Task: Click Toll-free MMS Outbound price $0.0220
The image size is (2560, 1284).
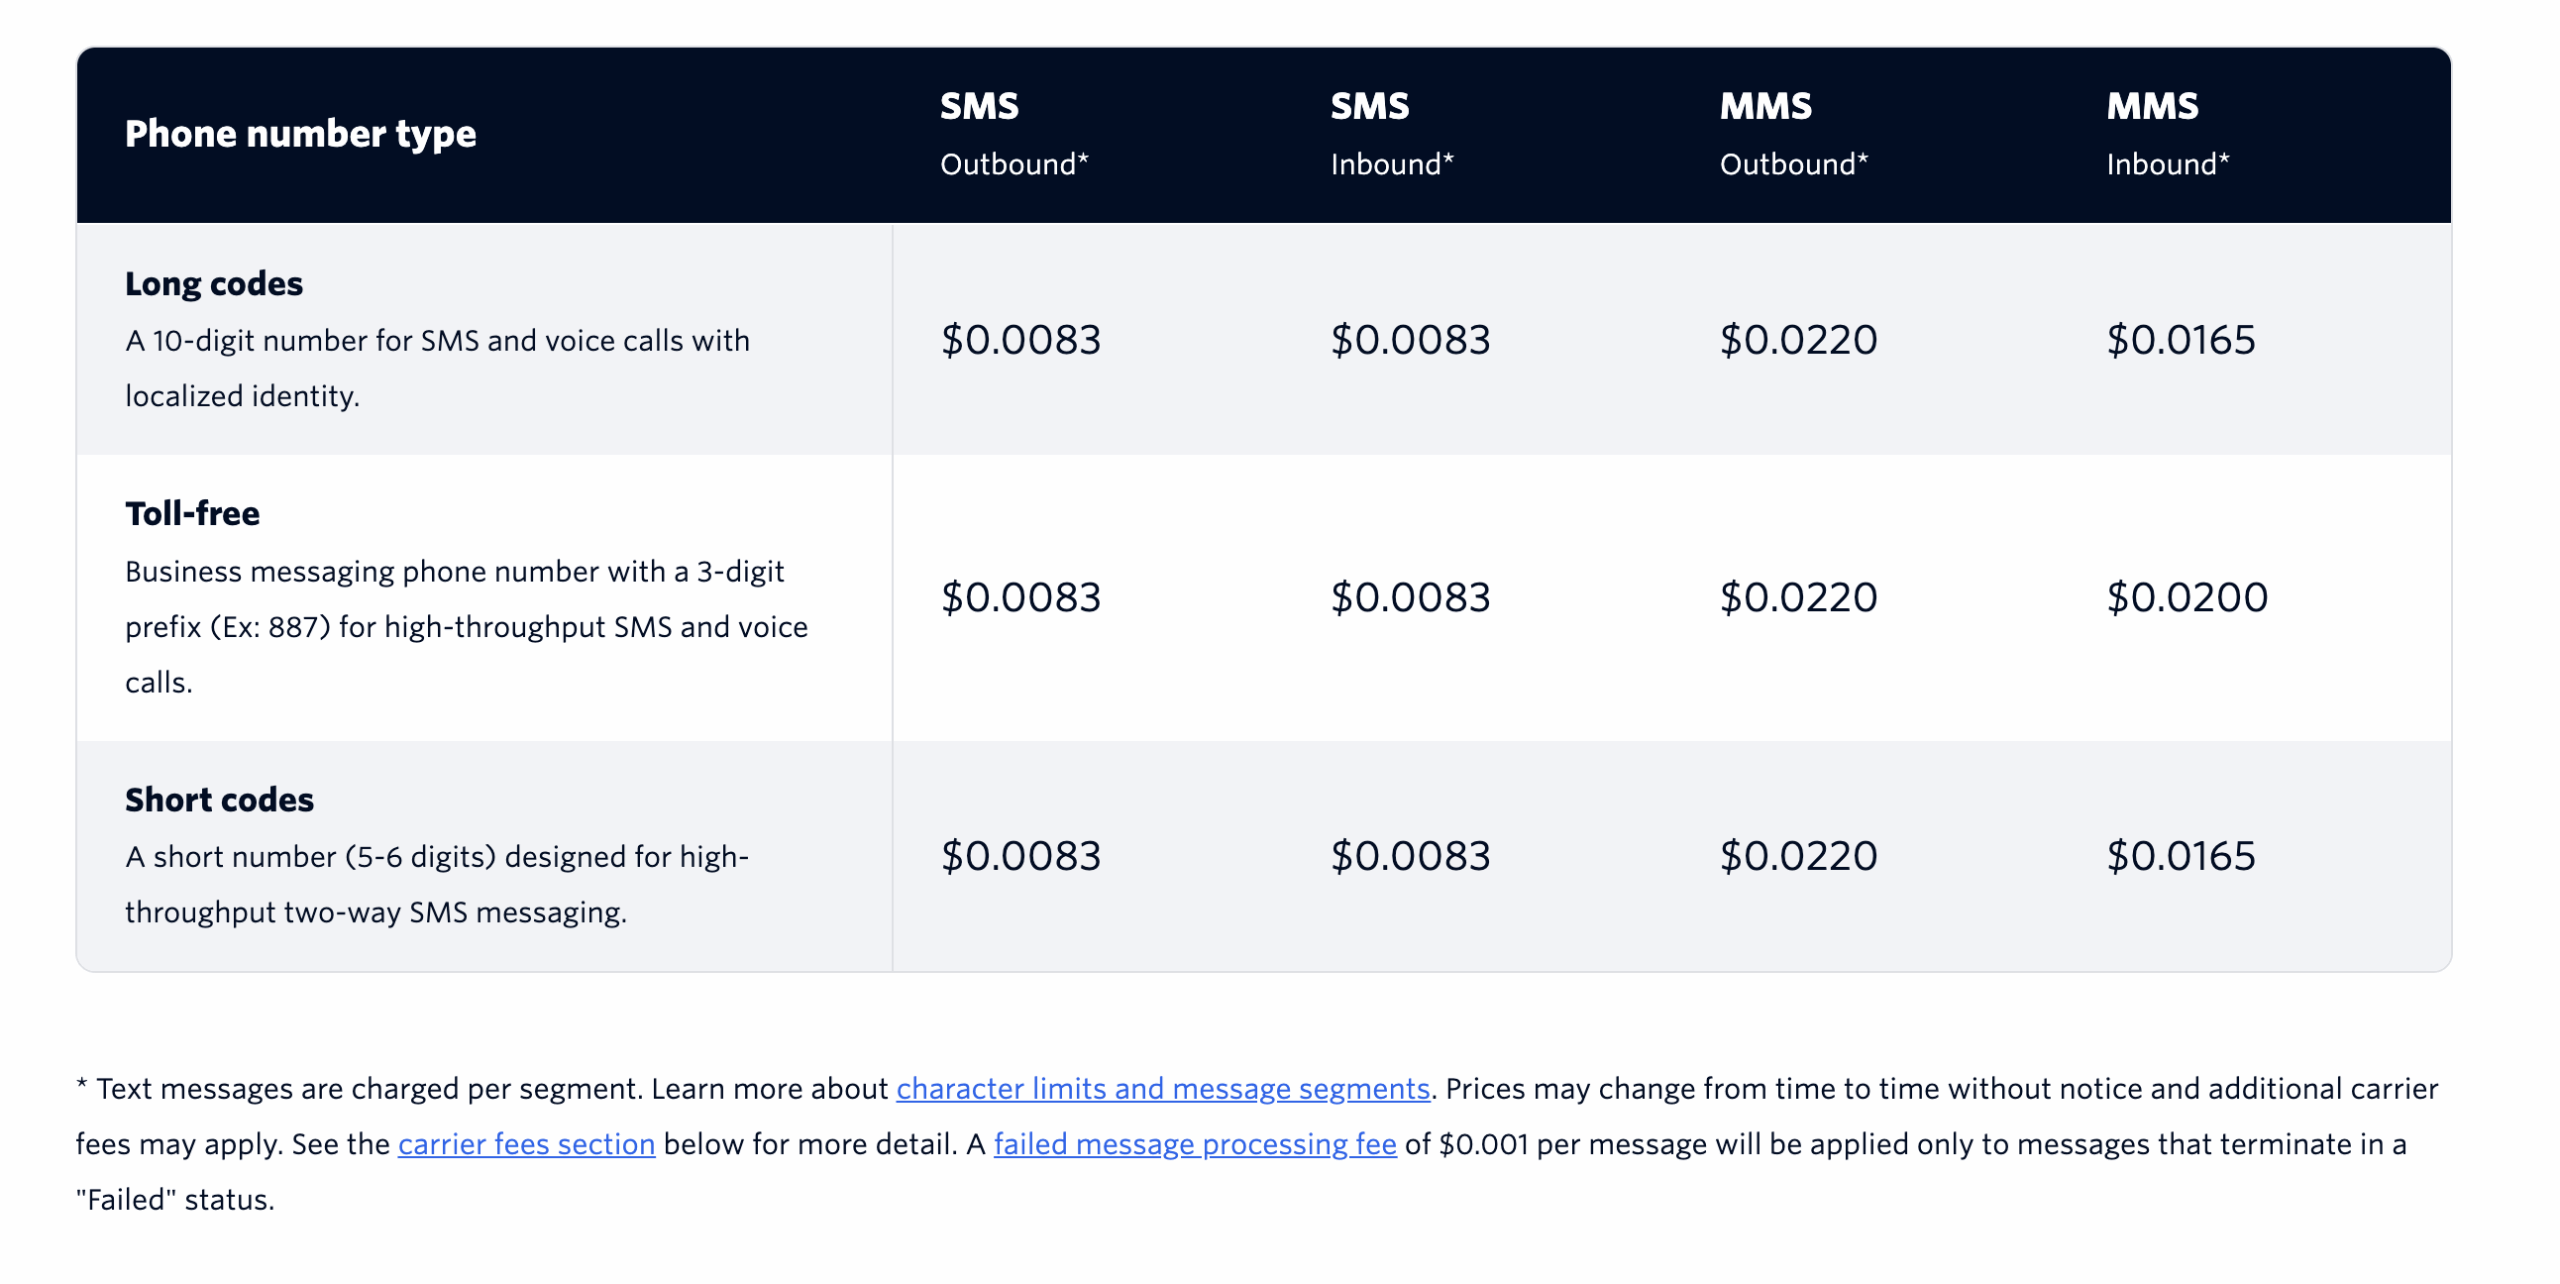Action: click(1798, 598)
